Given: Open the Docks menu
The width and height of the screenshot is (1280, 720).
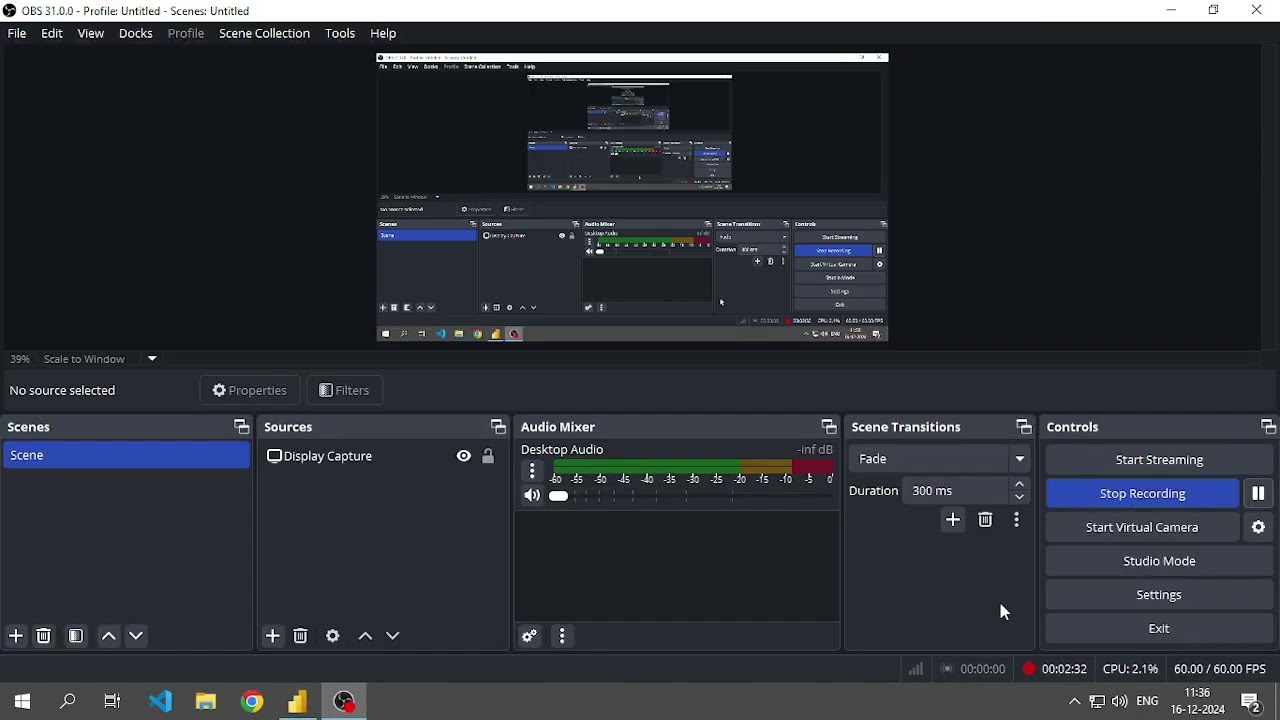Looking at the screenshot, I should 135,33.
